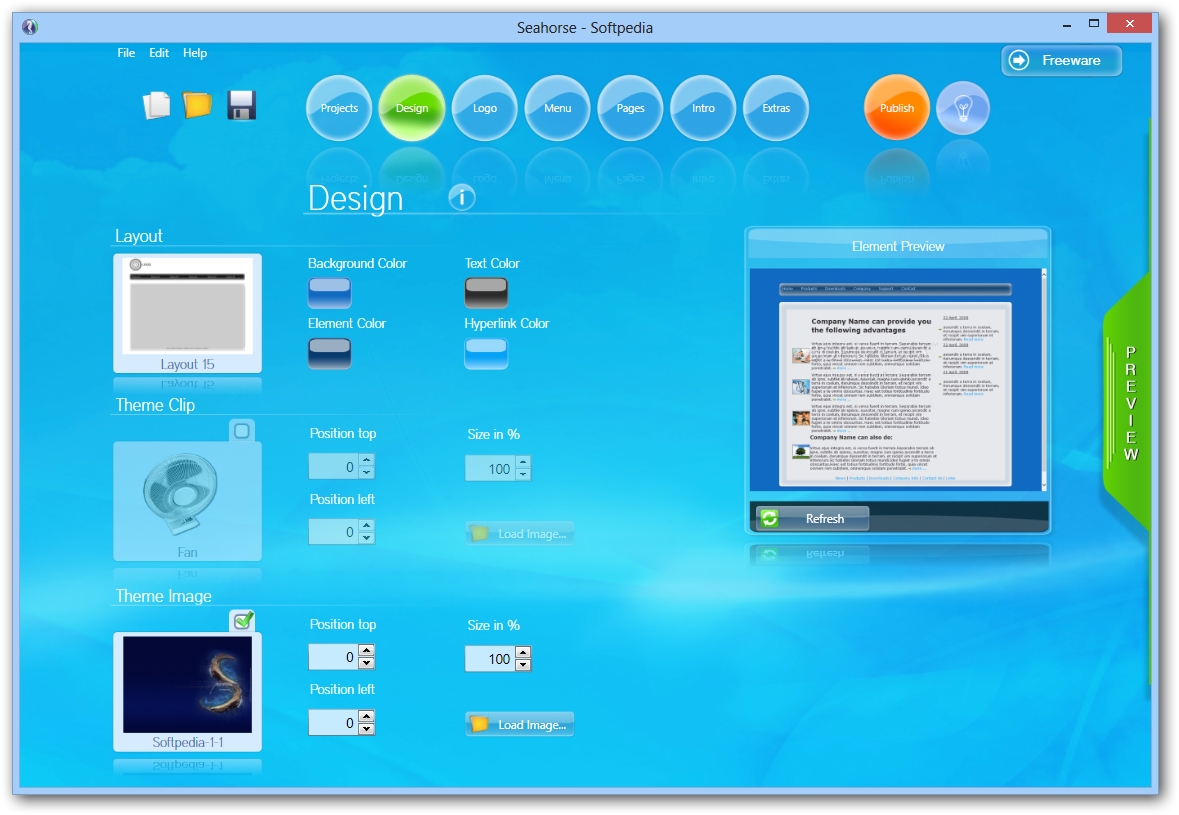Viewport: 1179px width, 815px height.
Task: Open the Intro section bubble
Action: tap(703, 108)
